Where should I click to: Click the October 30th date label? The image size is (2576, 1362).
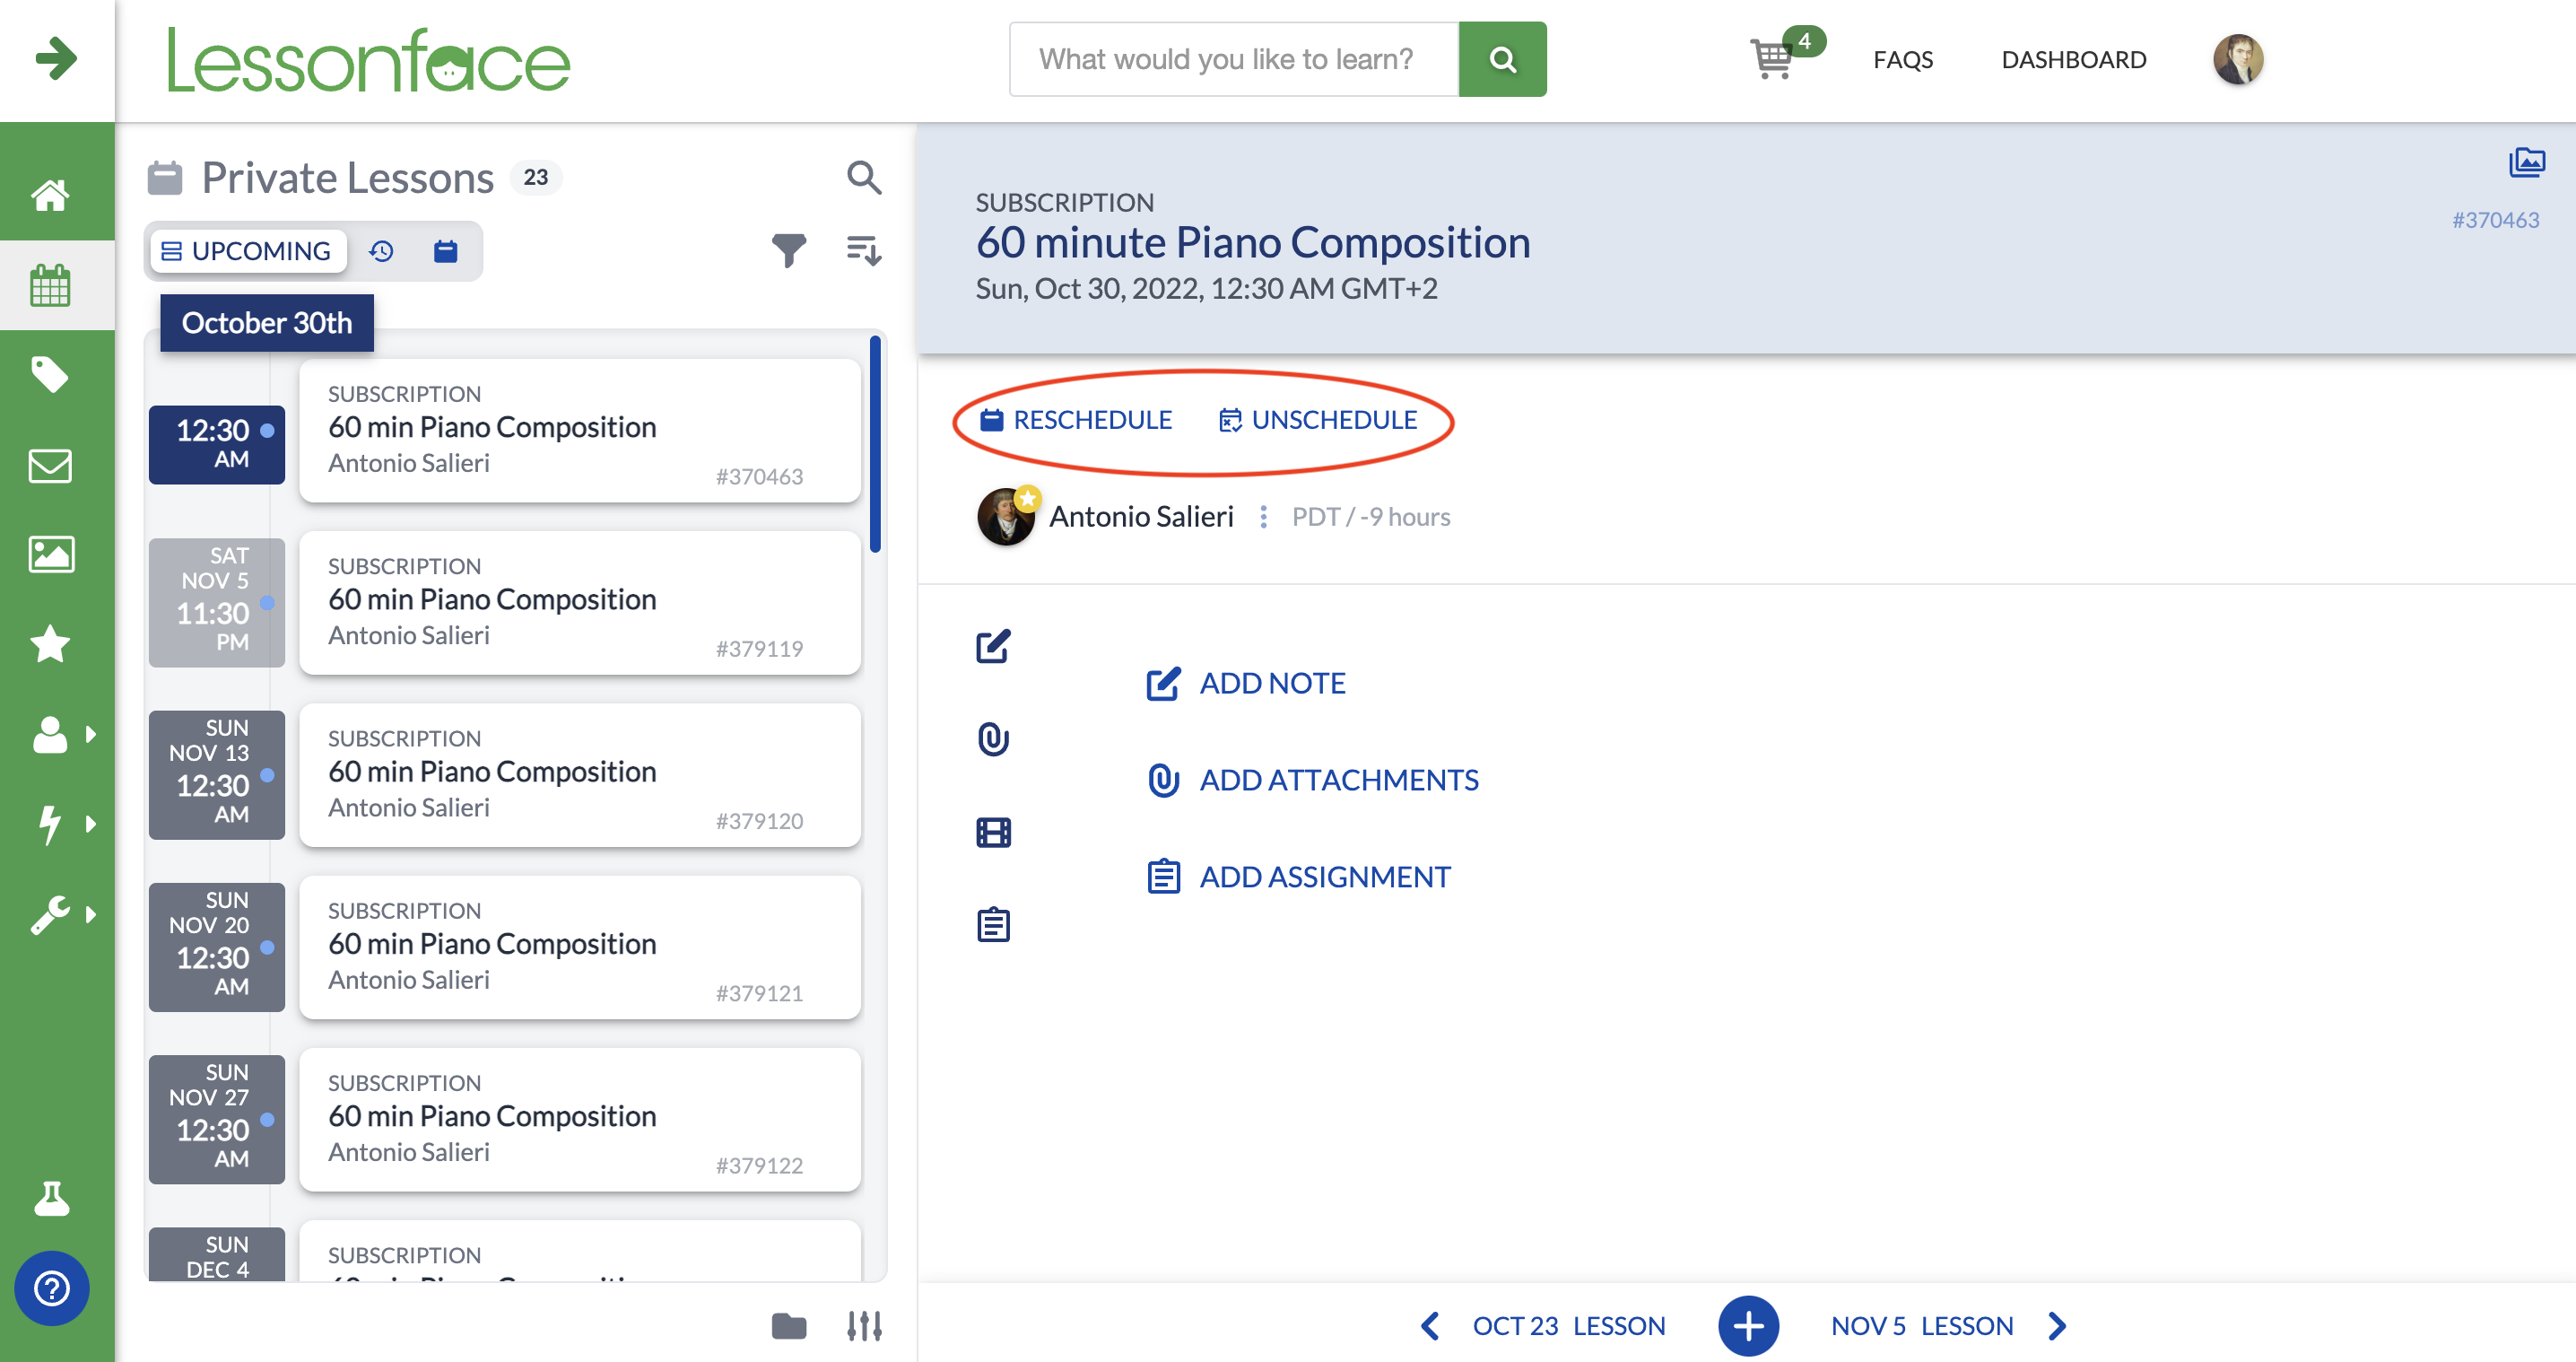coord(267,323)
